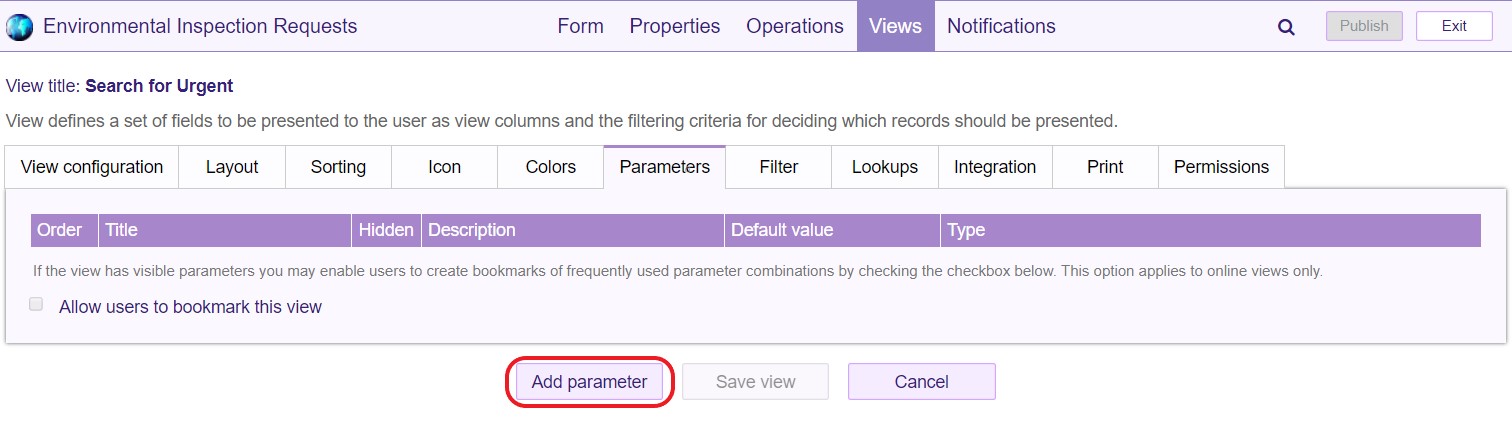Show the Filter tab
This screenshot has width=1512, height=421.
(778, 167)
